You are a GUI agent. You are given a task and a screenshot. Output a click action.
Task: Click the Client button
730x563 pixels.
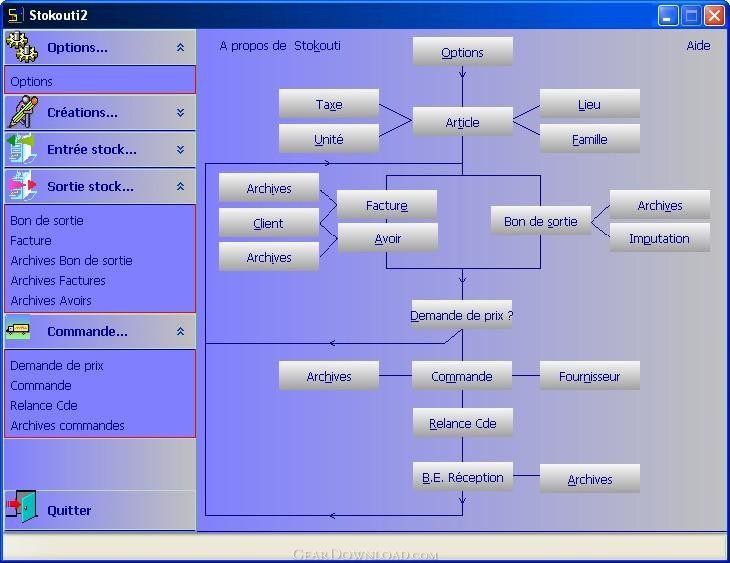click(x=269, y=223)
